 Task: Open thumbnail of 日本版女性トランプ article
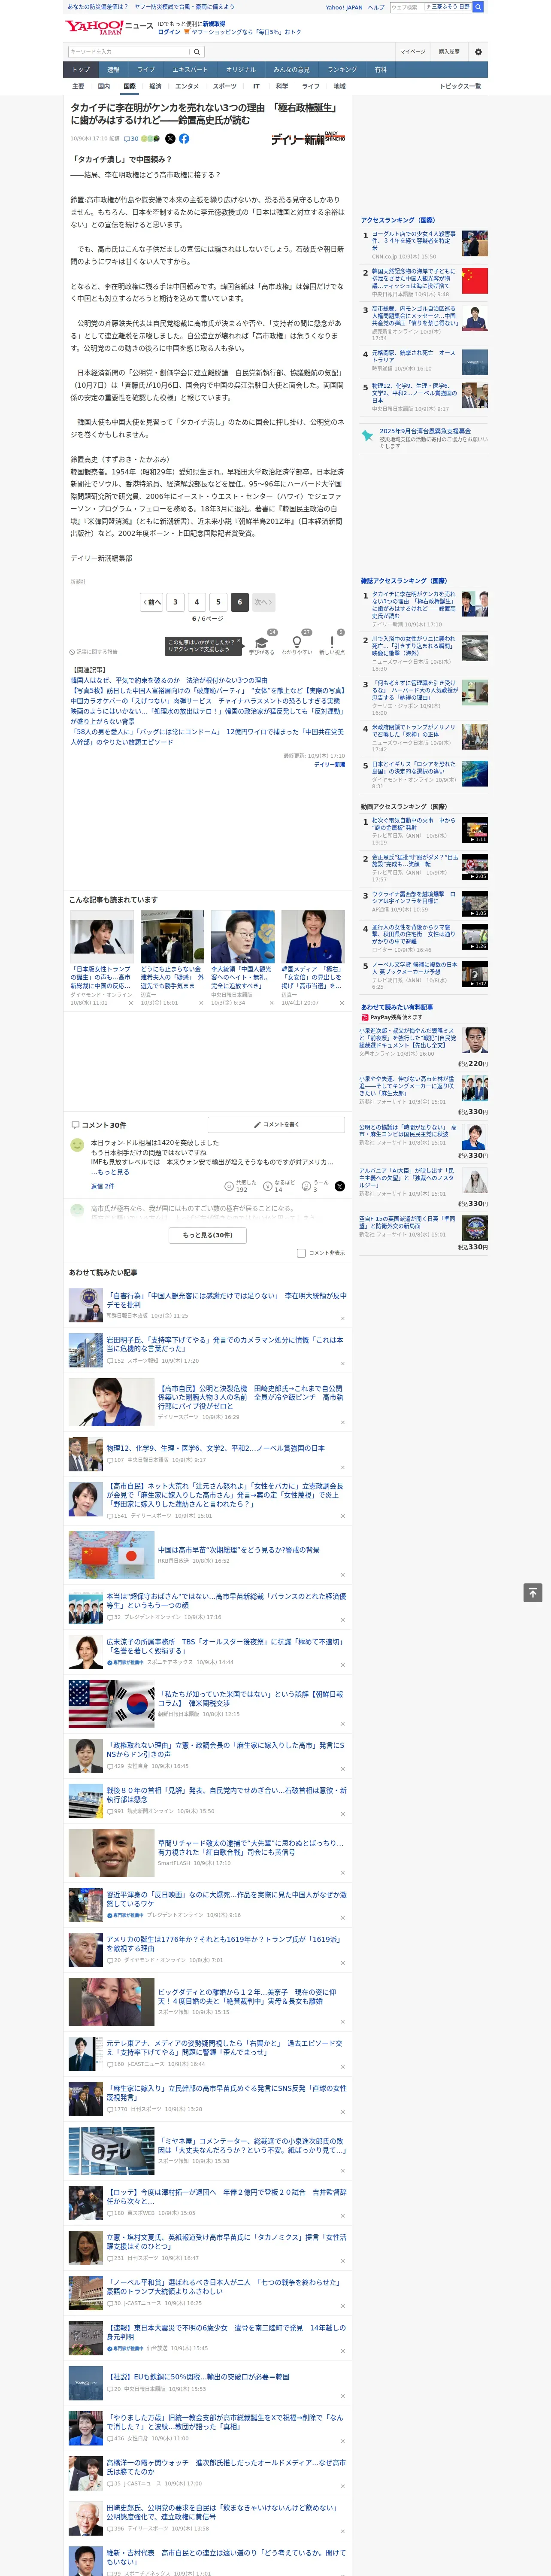tap(102, 937)
